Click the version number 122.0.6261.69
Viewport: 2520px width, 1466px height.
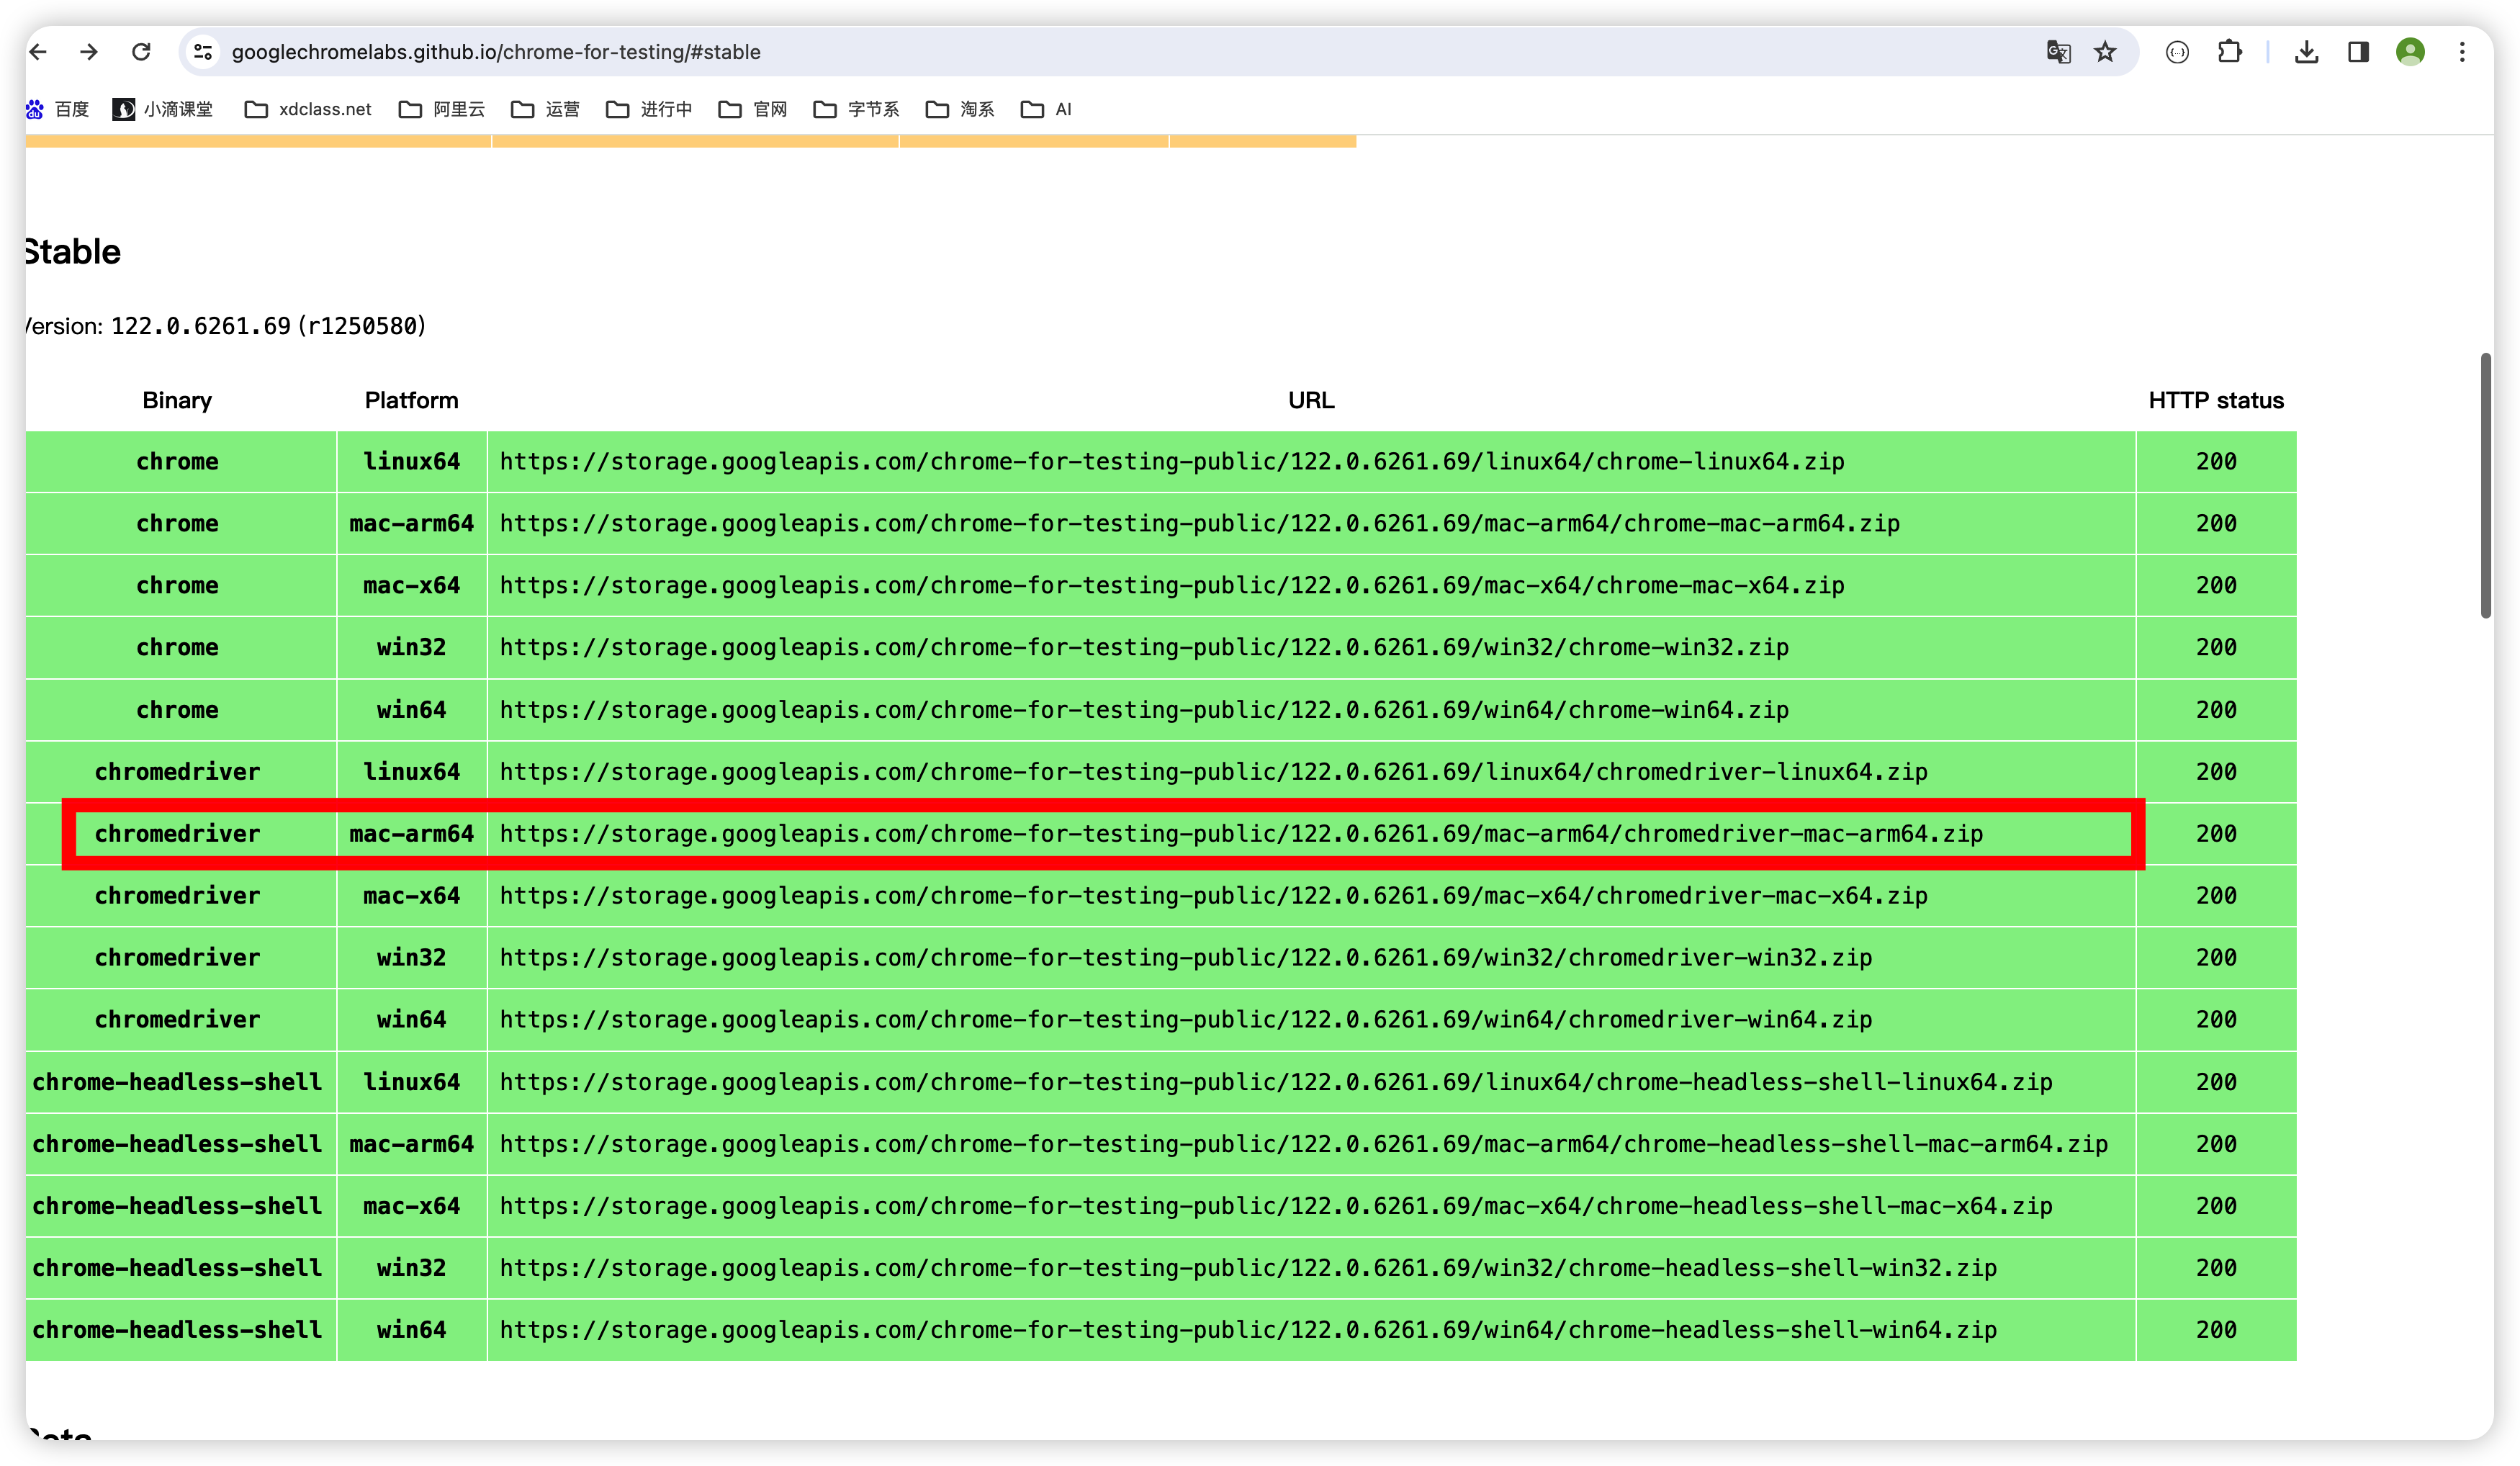point(200,326)
